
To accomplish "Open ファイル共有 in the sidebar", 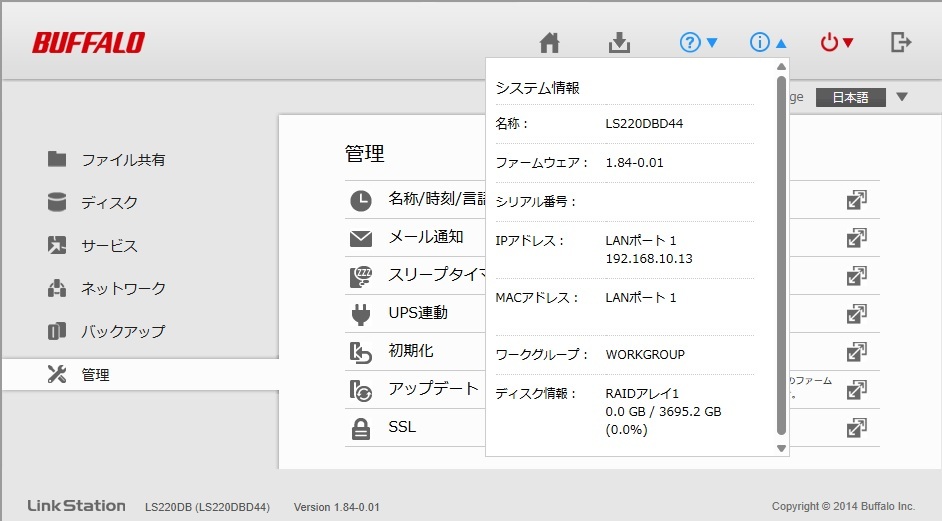I will point(123,160).
